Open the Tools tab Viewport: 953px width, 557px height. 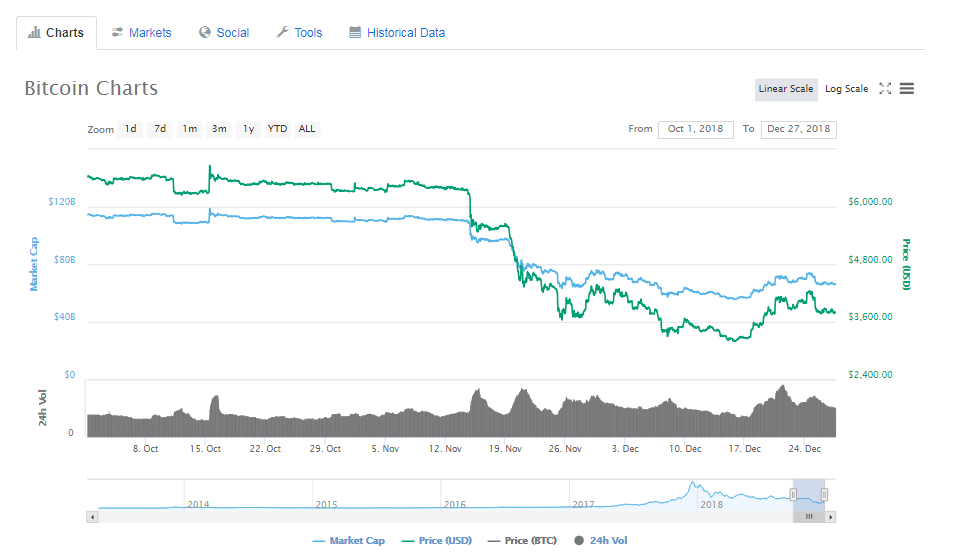tap(300, 33)
